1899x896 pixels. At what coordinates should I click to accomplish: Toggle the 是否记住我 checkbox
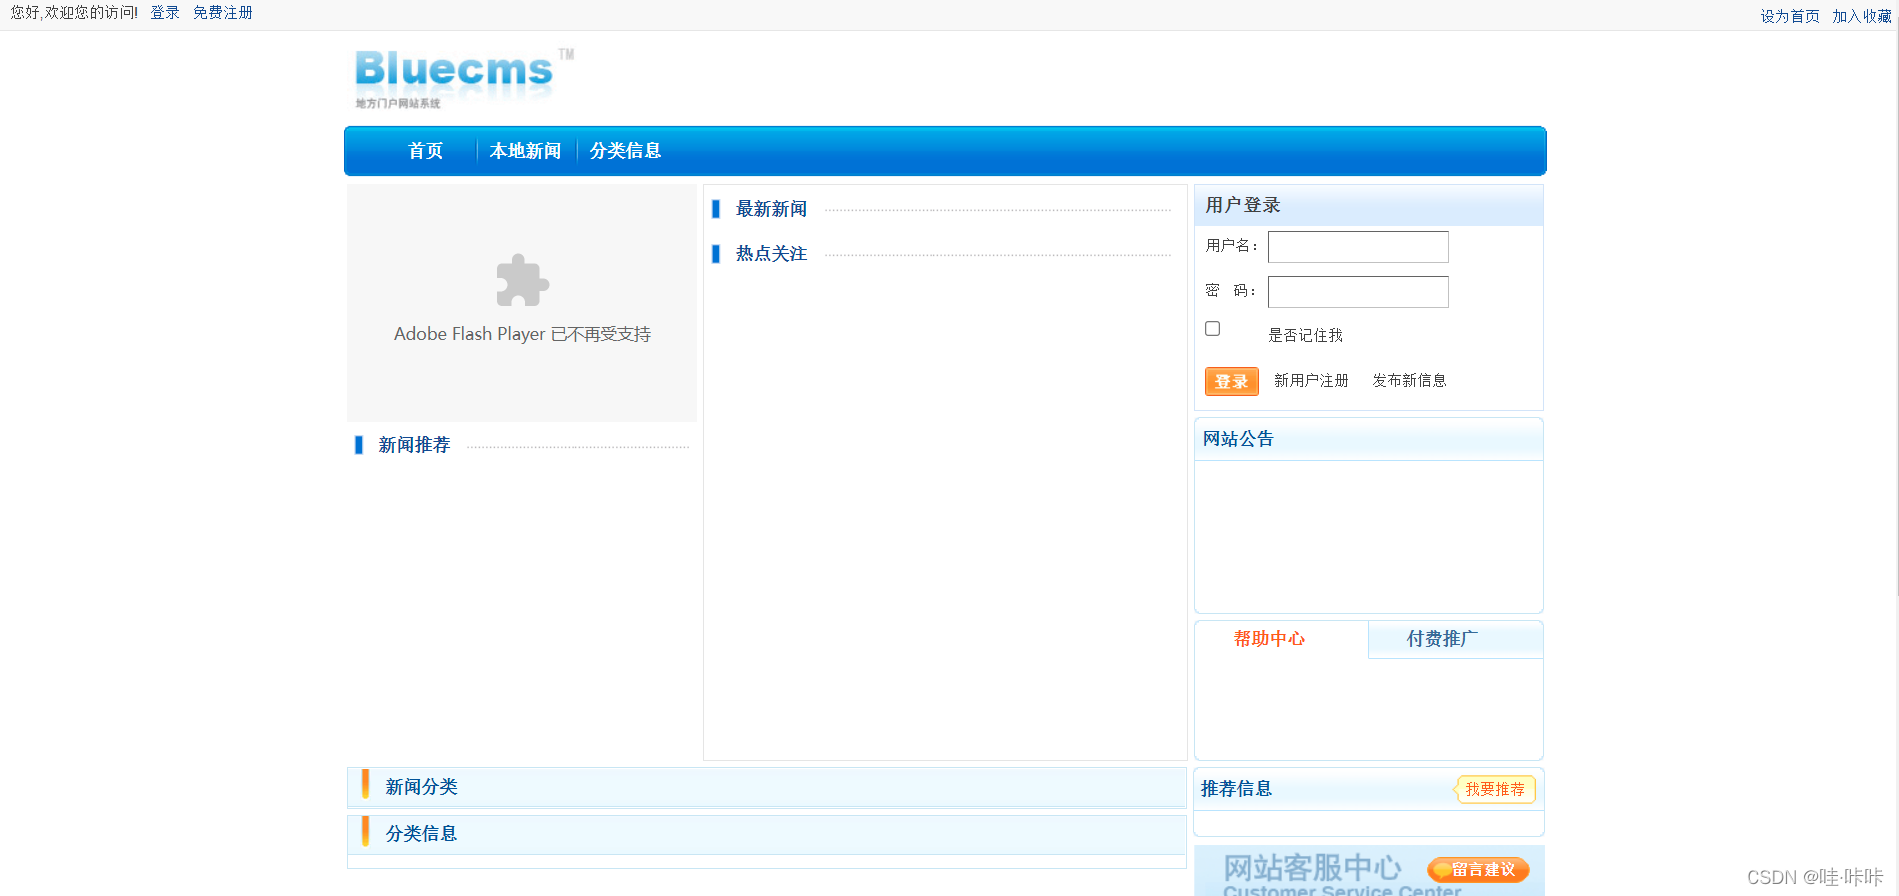[1213, 329]
